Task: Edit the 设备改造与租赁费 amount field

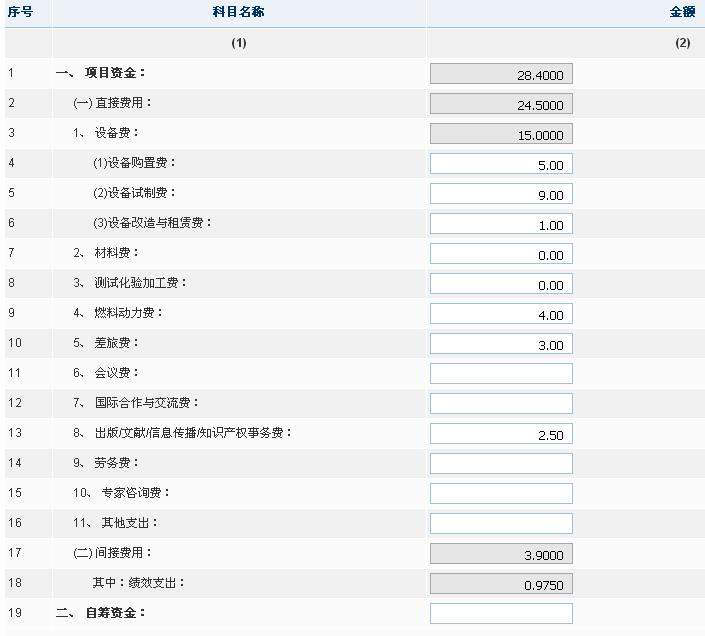Action: click(501, 224)
